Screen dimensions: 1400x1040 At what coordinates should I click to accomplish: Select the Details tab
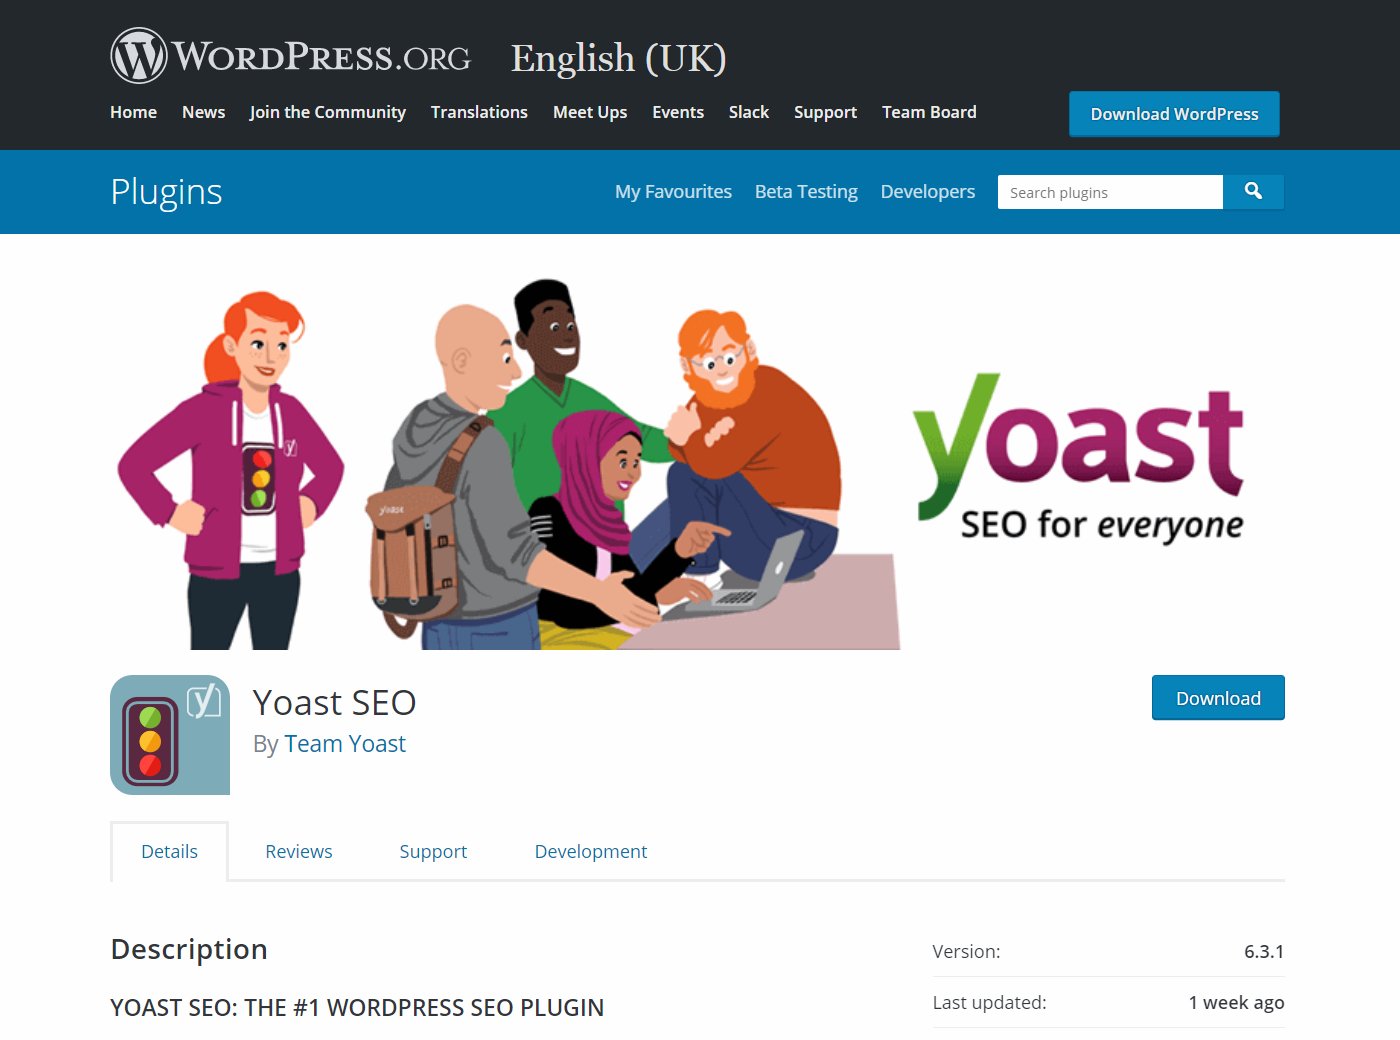point(169,851)
